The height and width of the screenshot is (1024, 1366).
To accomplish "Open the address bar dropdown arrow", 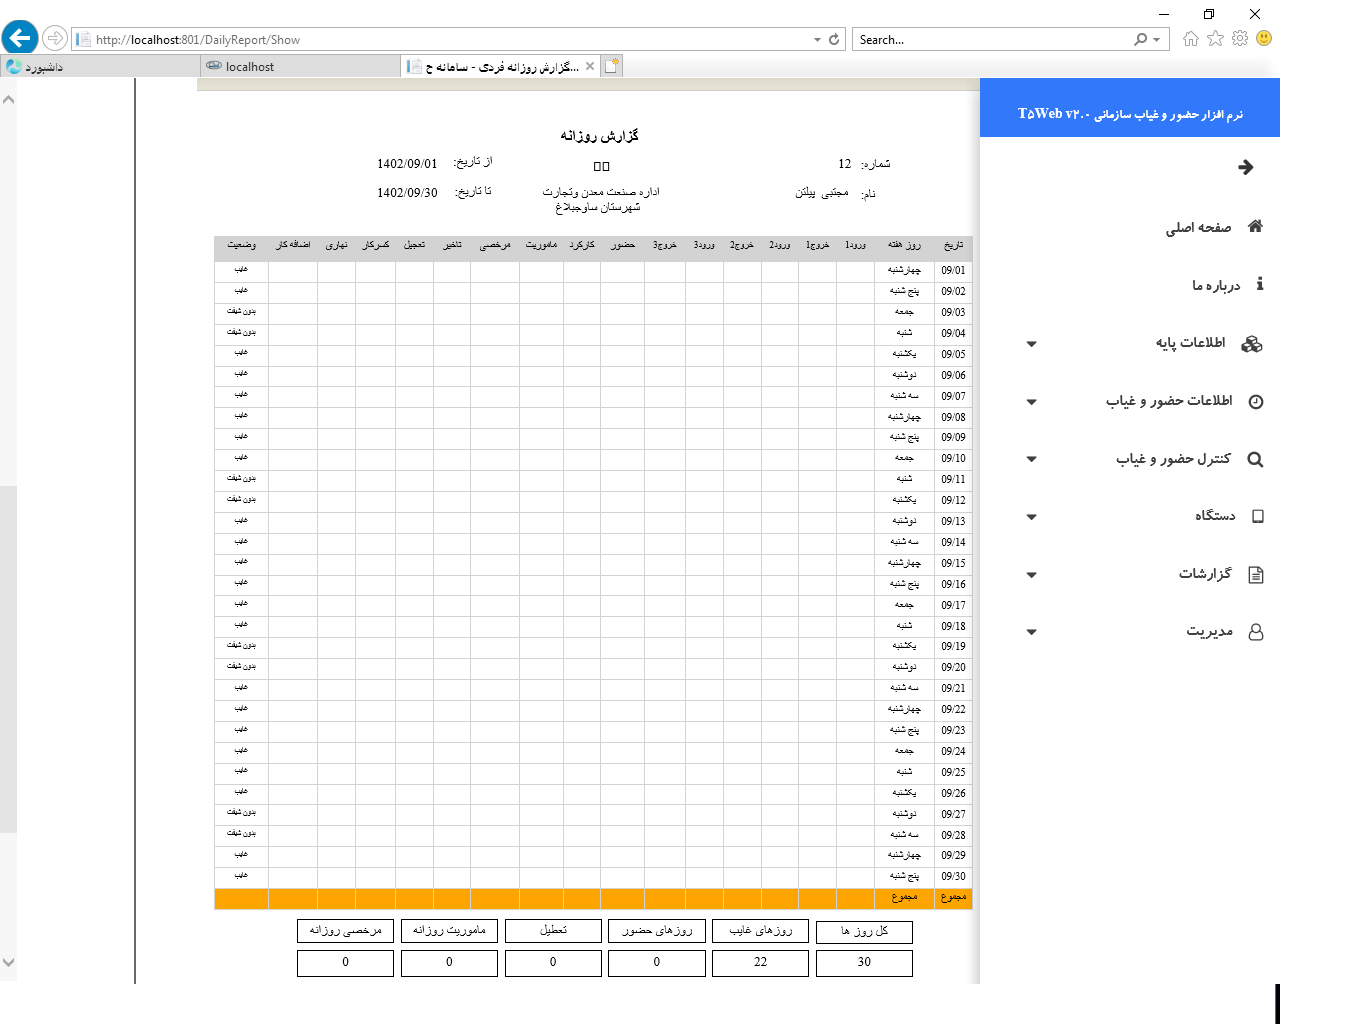I will point(817,39).
